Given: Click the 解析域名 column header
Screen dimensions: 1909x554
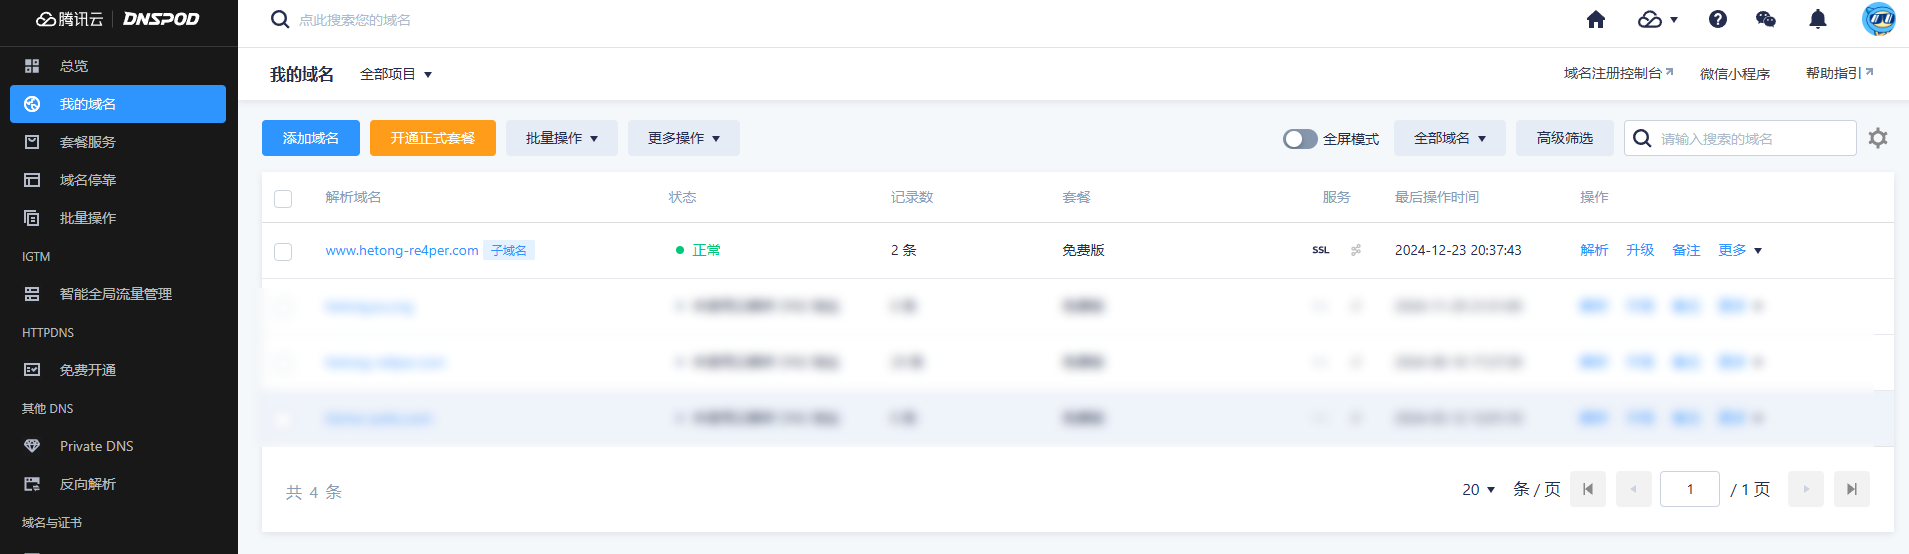Looking at the screenshot, I should [x=353, y=197].
